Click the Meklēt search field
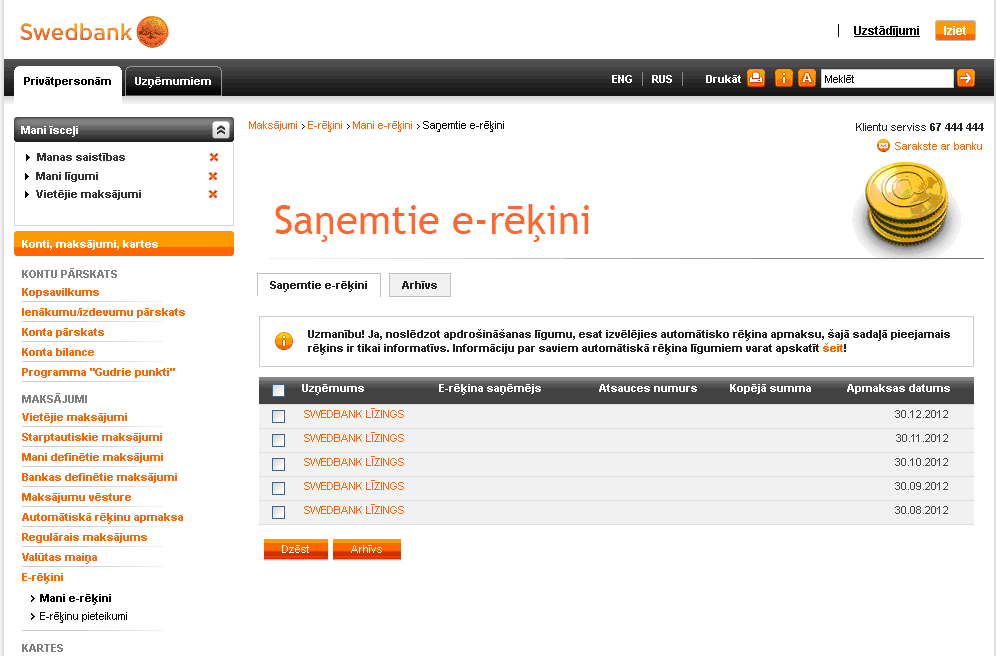The width and height of the screenshot is (996, 656). 887,79
